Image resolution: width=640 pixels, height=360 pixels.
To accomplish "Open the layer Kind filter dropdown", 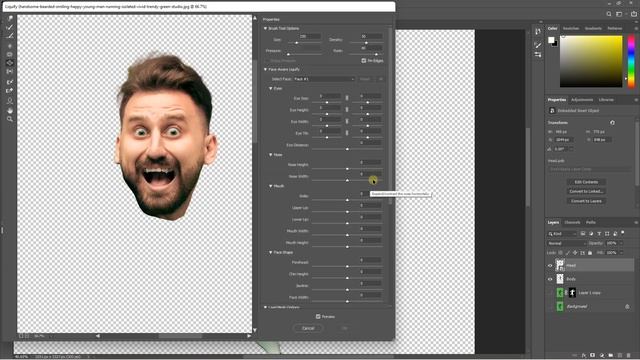I will tap(562, 234).
